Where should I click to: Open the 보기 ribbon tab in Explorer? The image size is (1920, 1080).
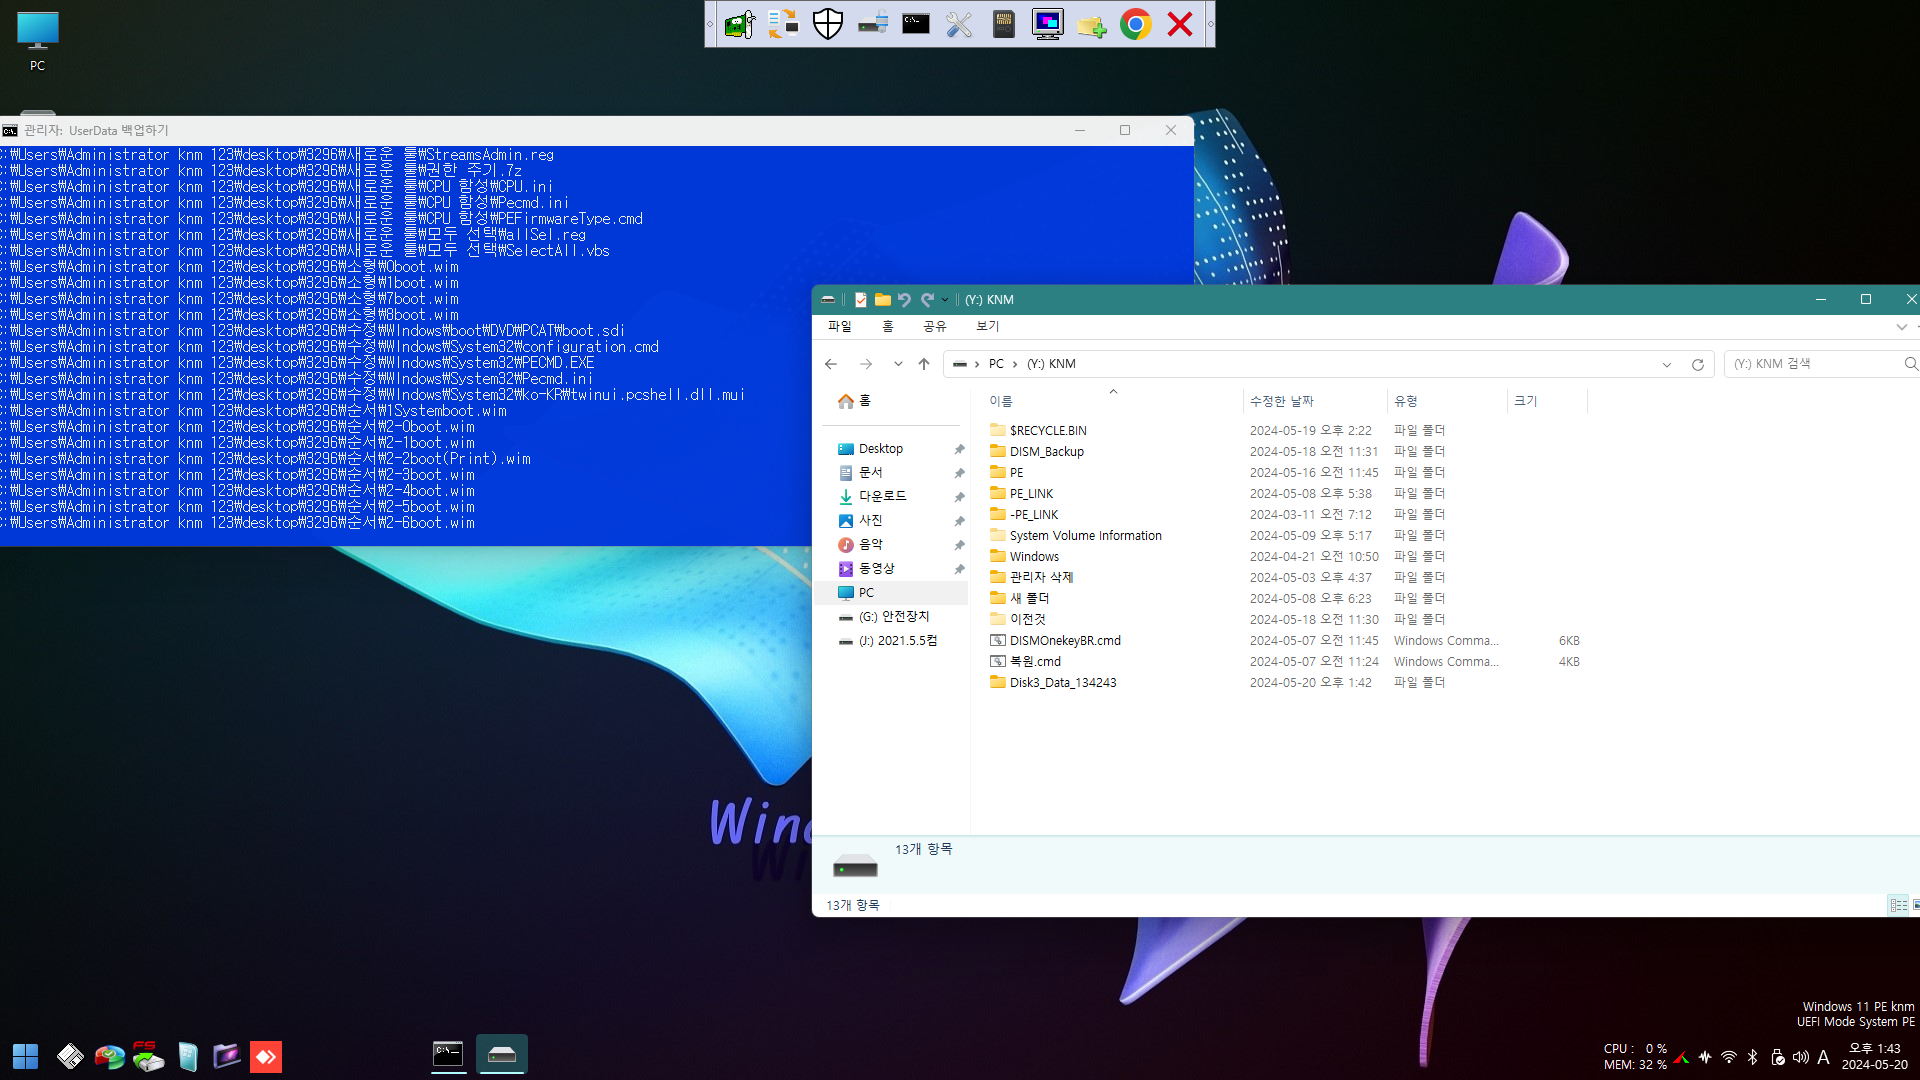(988, 326)
